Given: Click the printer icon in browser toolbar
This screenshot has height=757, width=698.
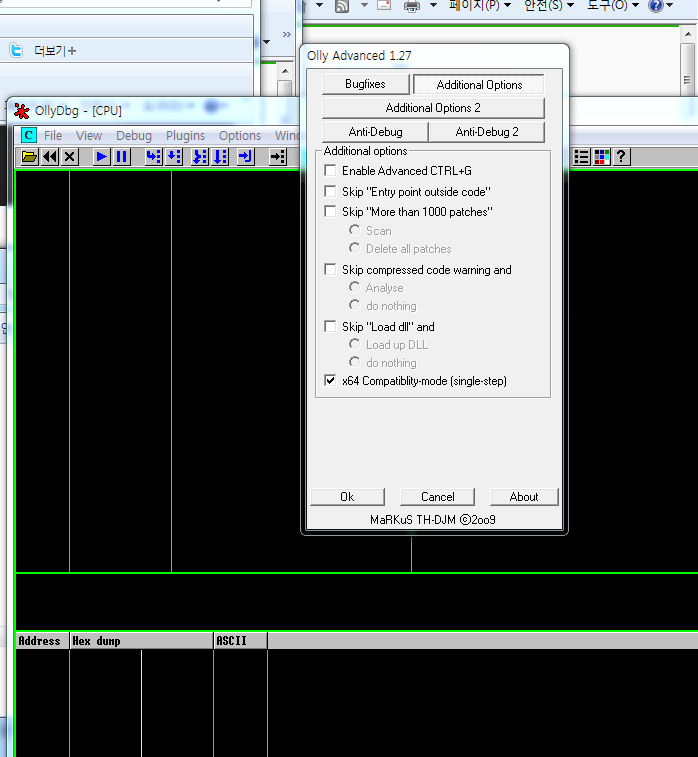Looking at the screenshot, I should tap(412, 6).
